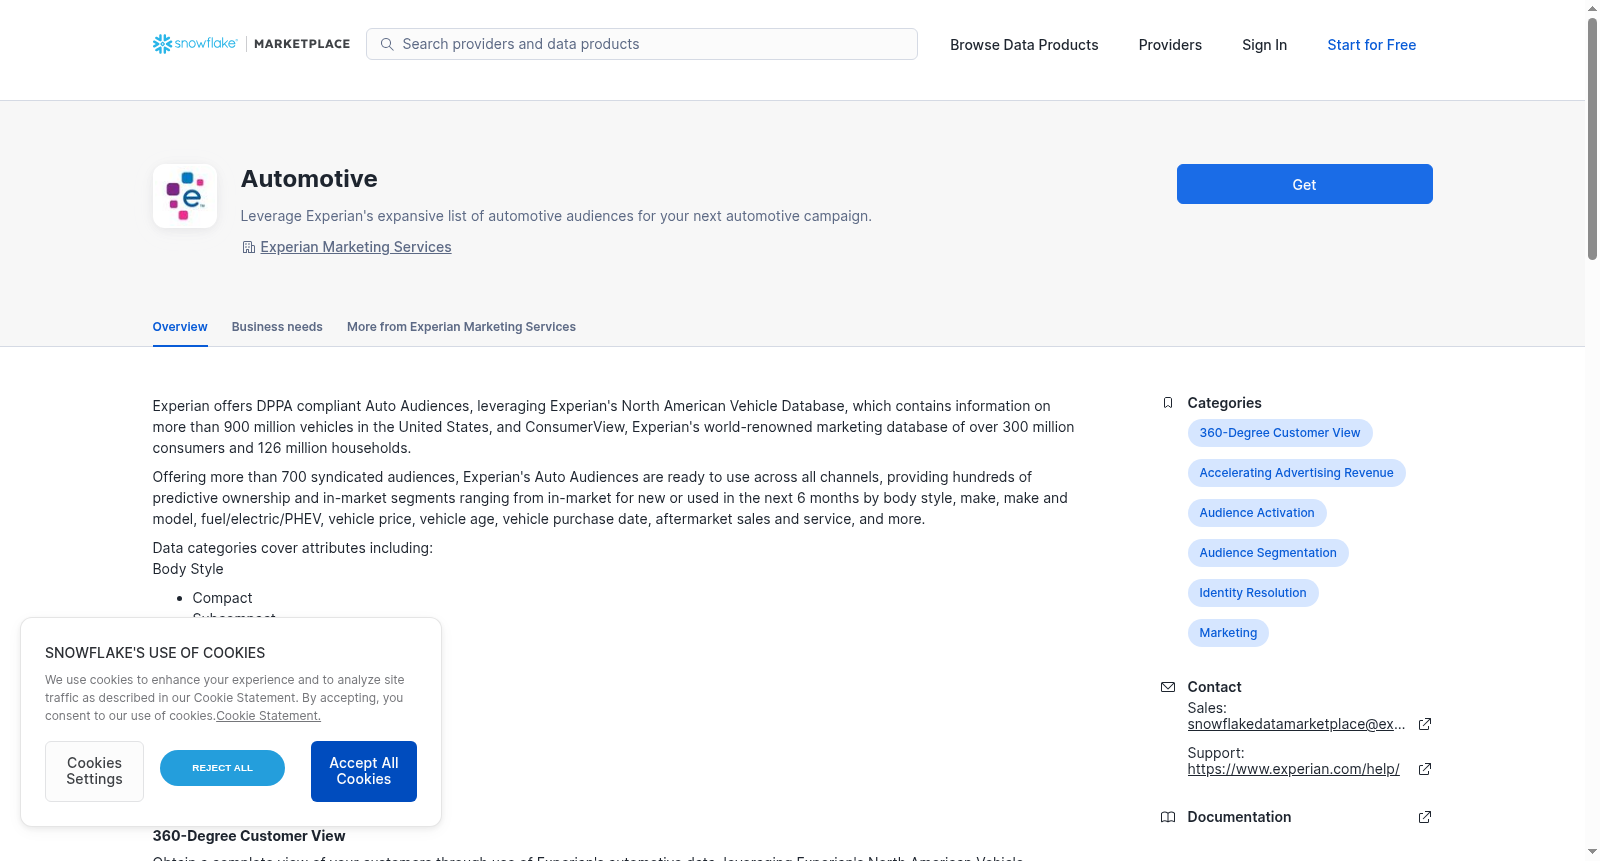Select Accelerating Advertising Revenue category chip

click(1296, 473)
